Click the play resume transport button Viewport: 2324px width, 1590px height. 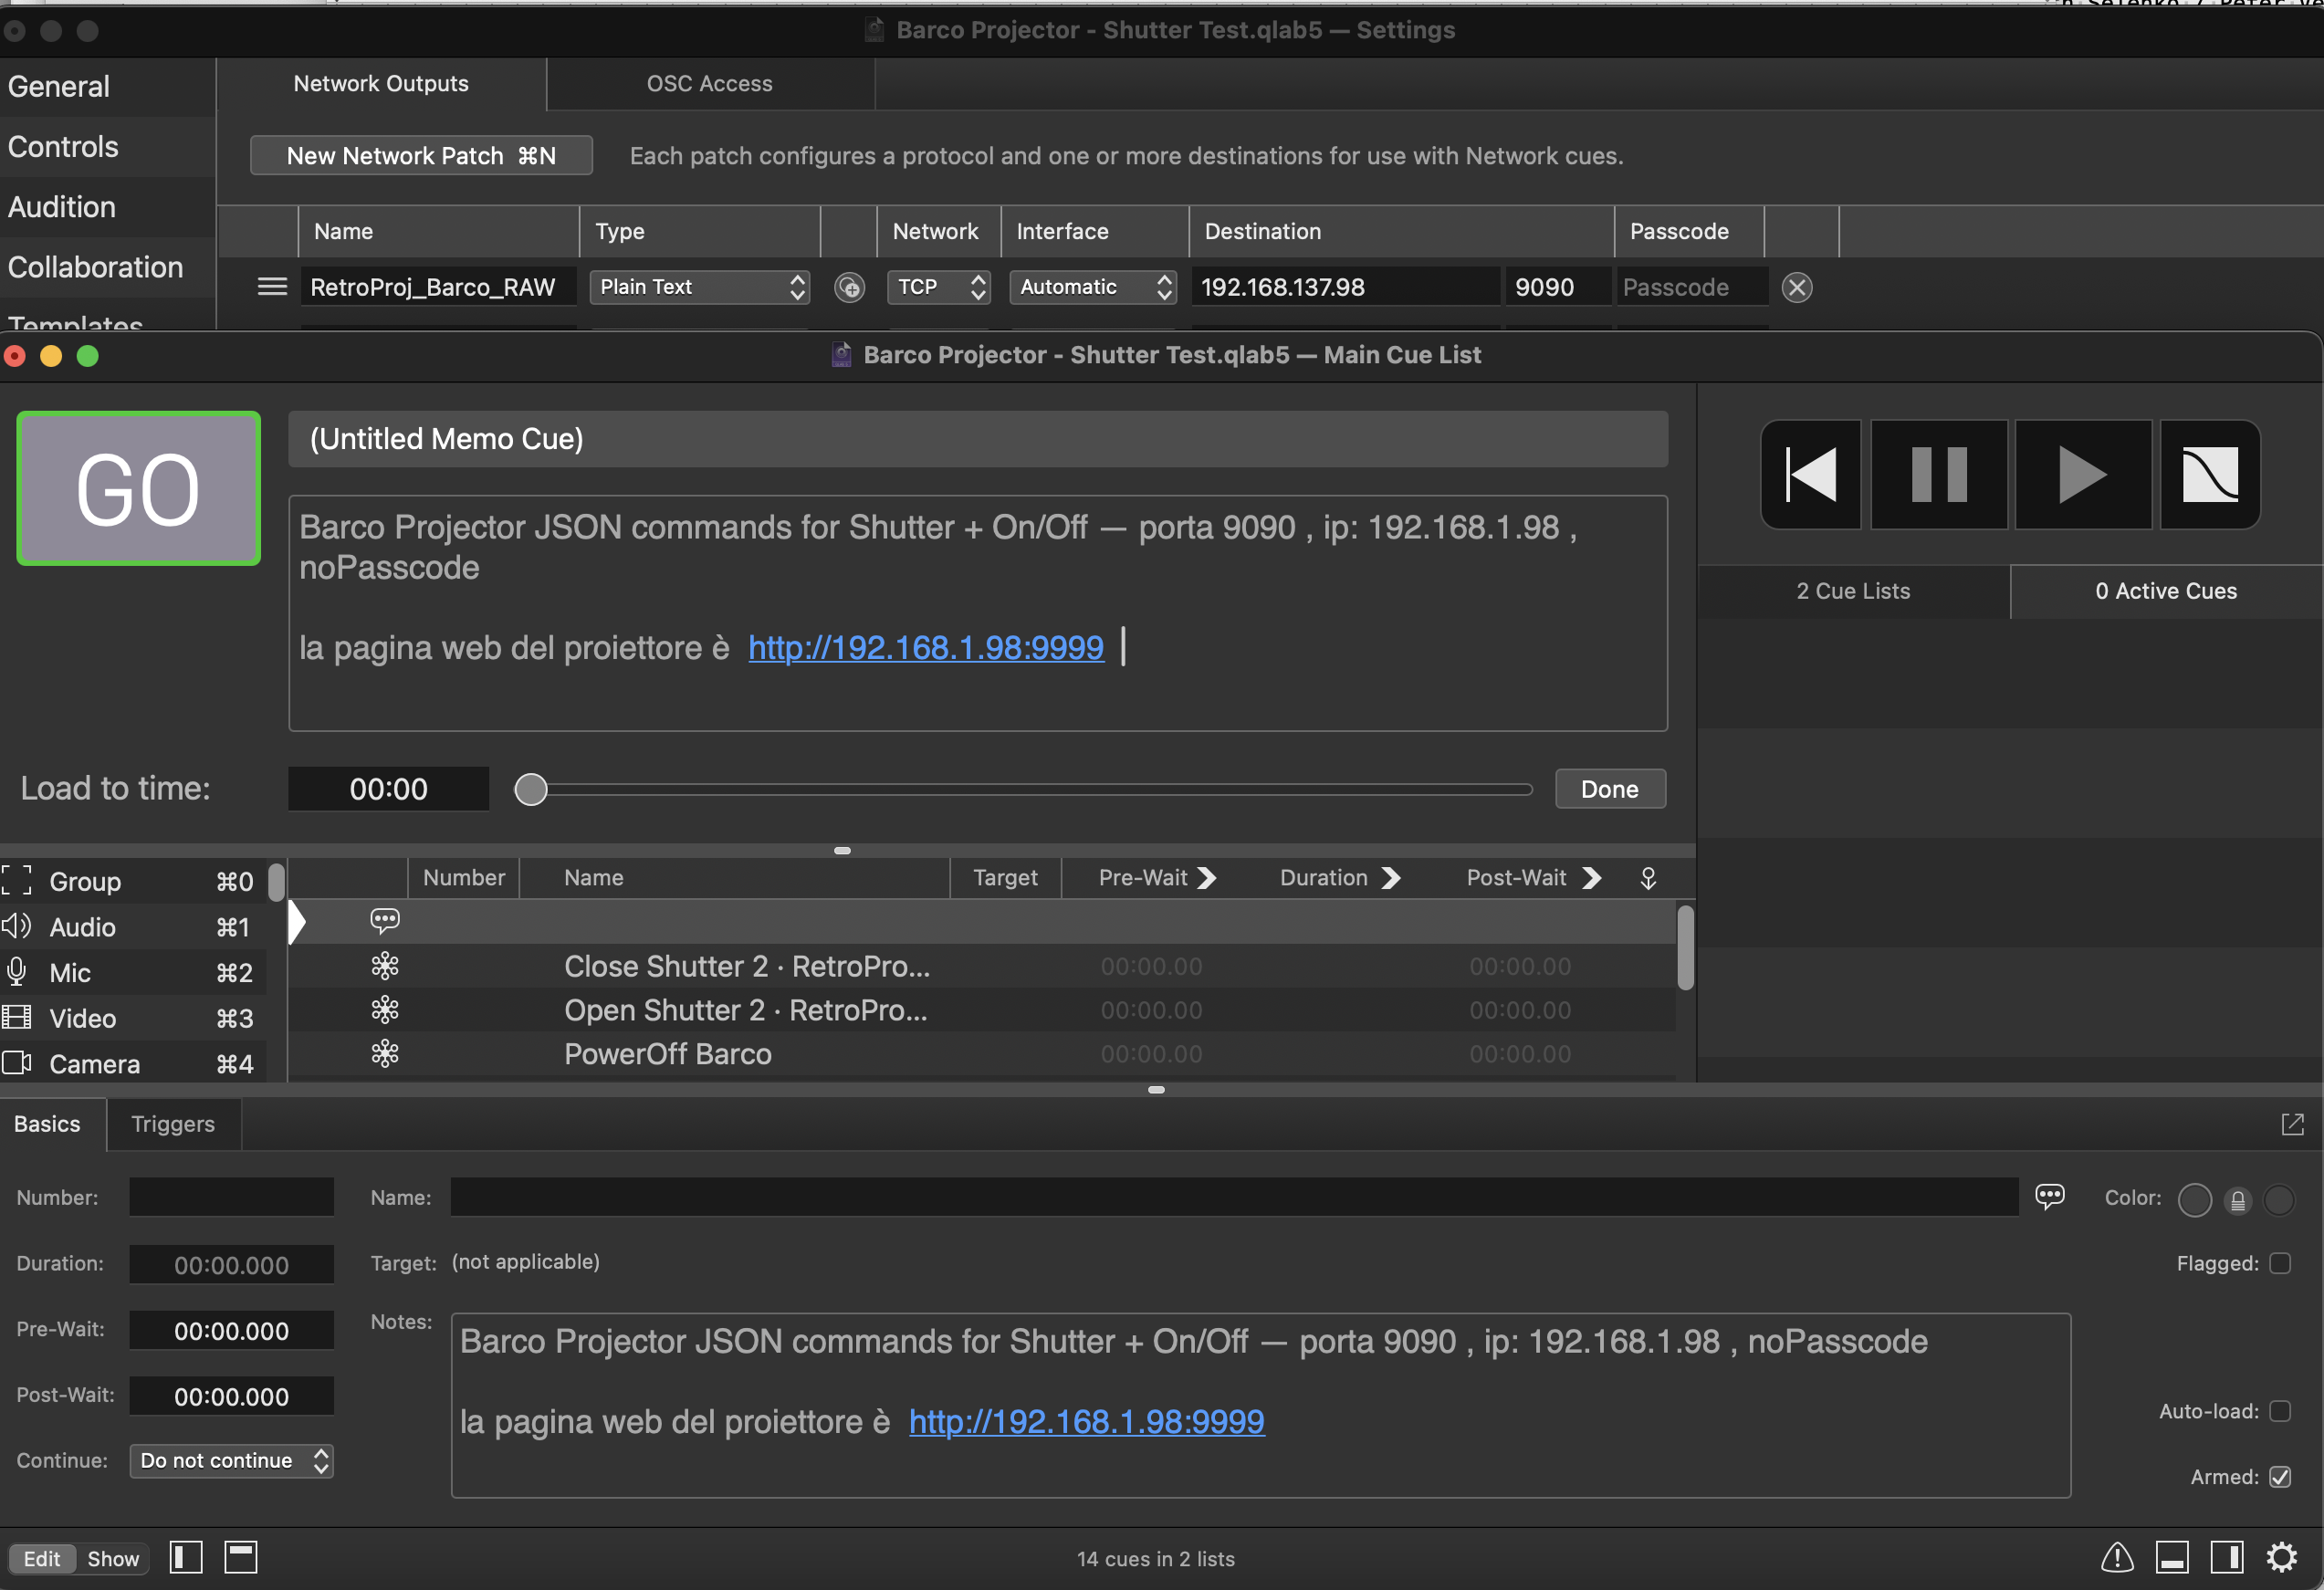(x=2083, y=474)
